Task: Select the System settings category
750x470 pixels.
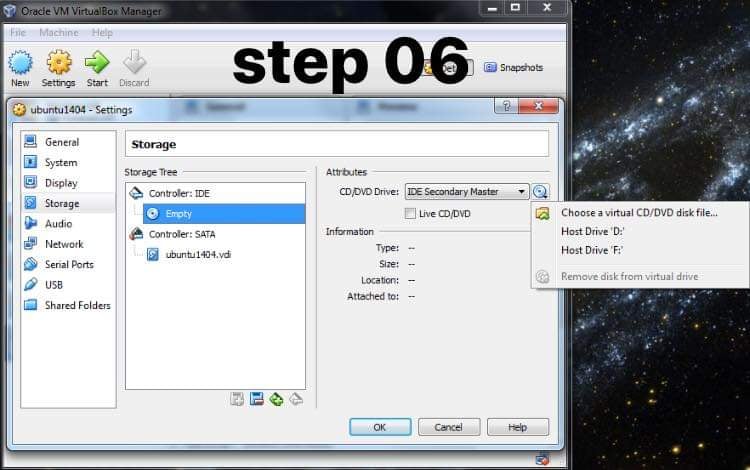Action: tap(68, 163)
